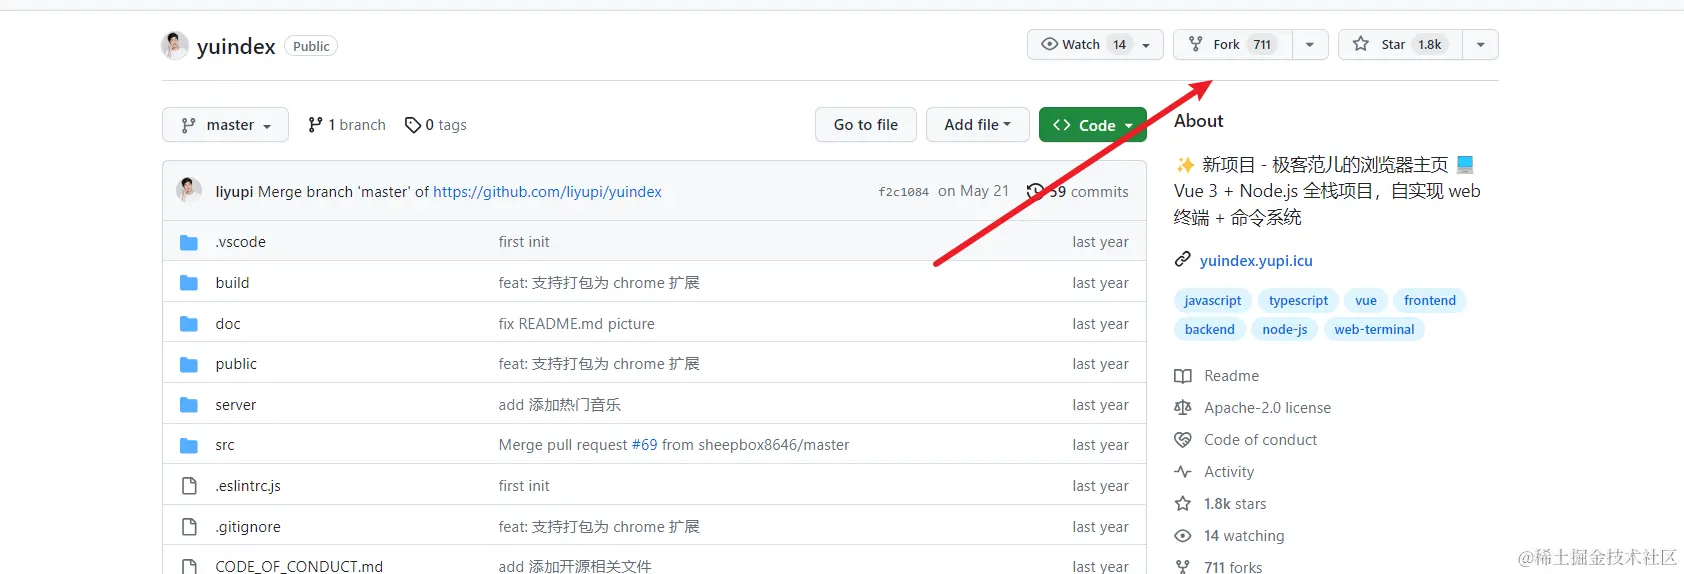
Task: Select the backend topic tag
Action: (x=1210, y=329)
